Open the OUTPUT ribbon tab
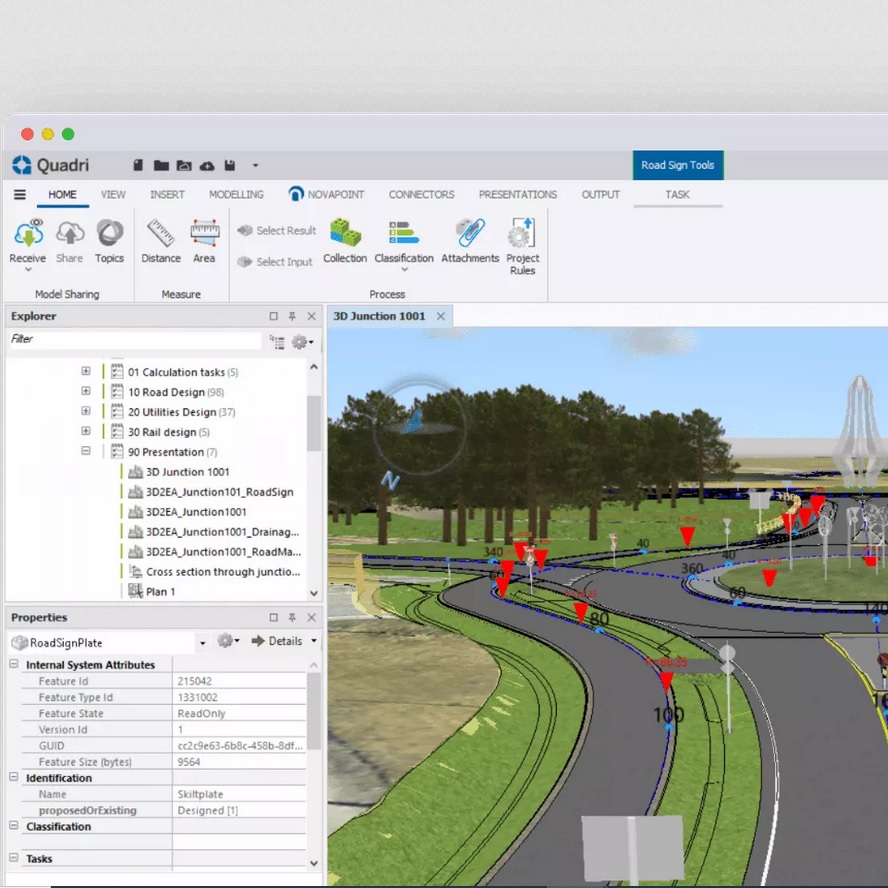This screenshot has width=888, height=888. (x=600, y=195)
